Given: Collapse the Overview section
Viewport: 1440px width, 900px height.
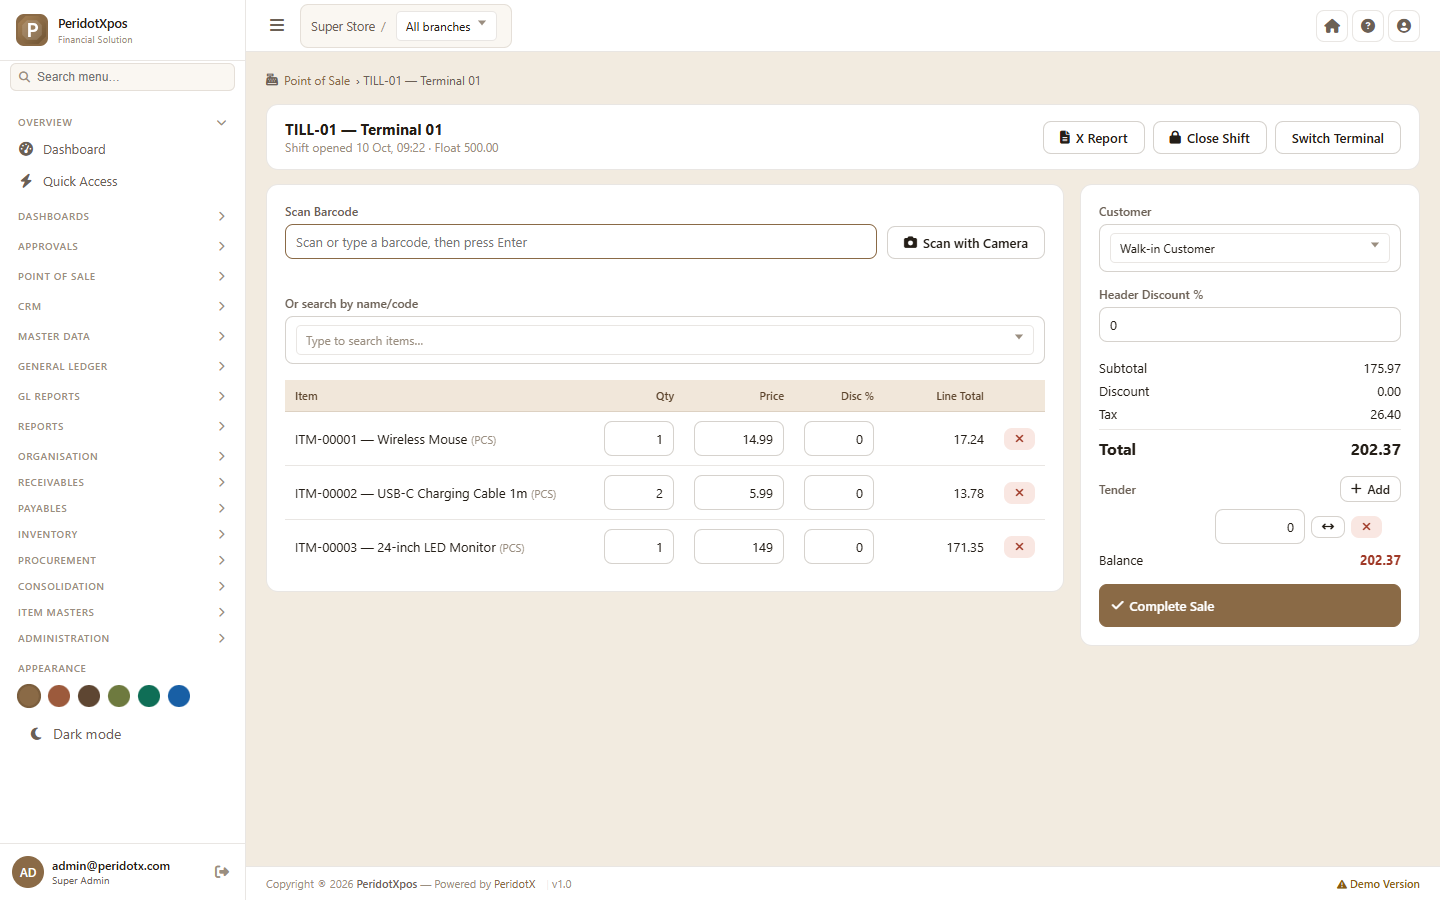Looking at the screenshot, I should pos(122,123).
